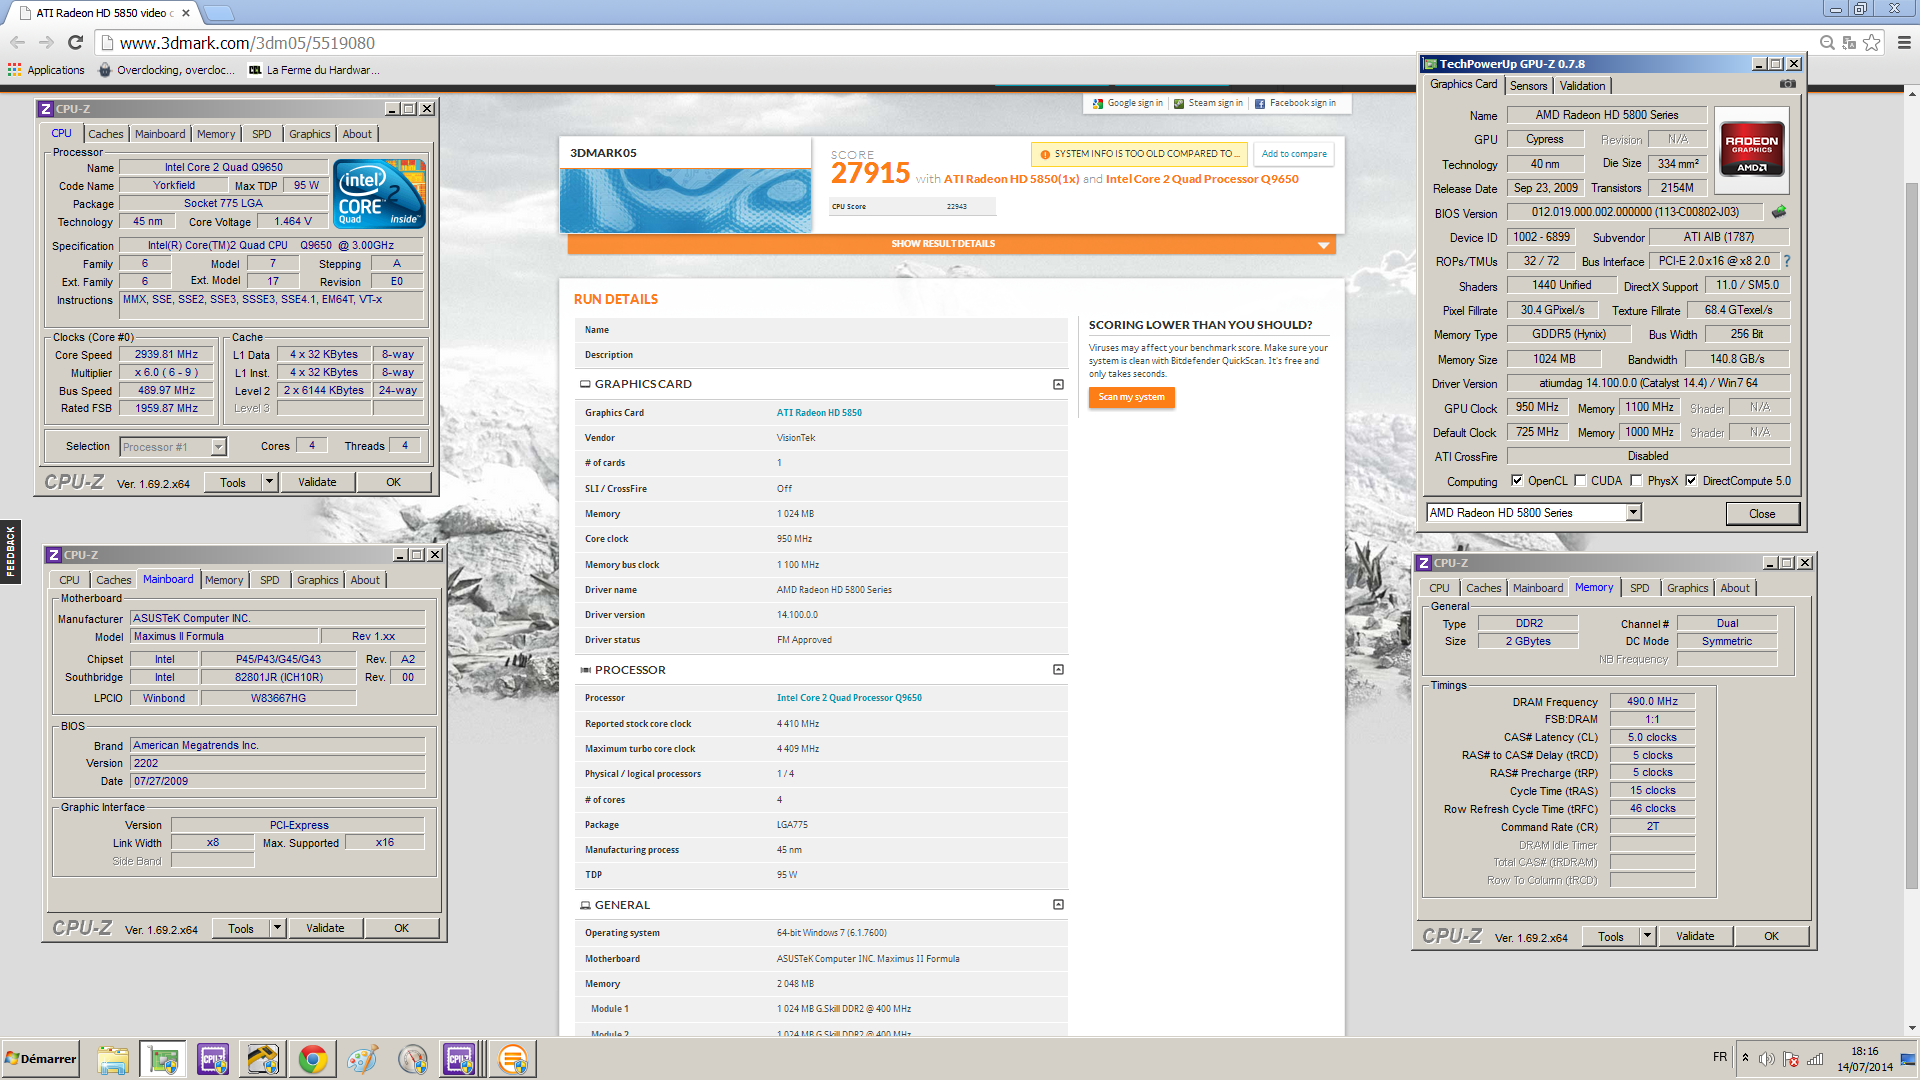
Task: Open the Processor #1 selection dropdown
Action: pos(218,447)
